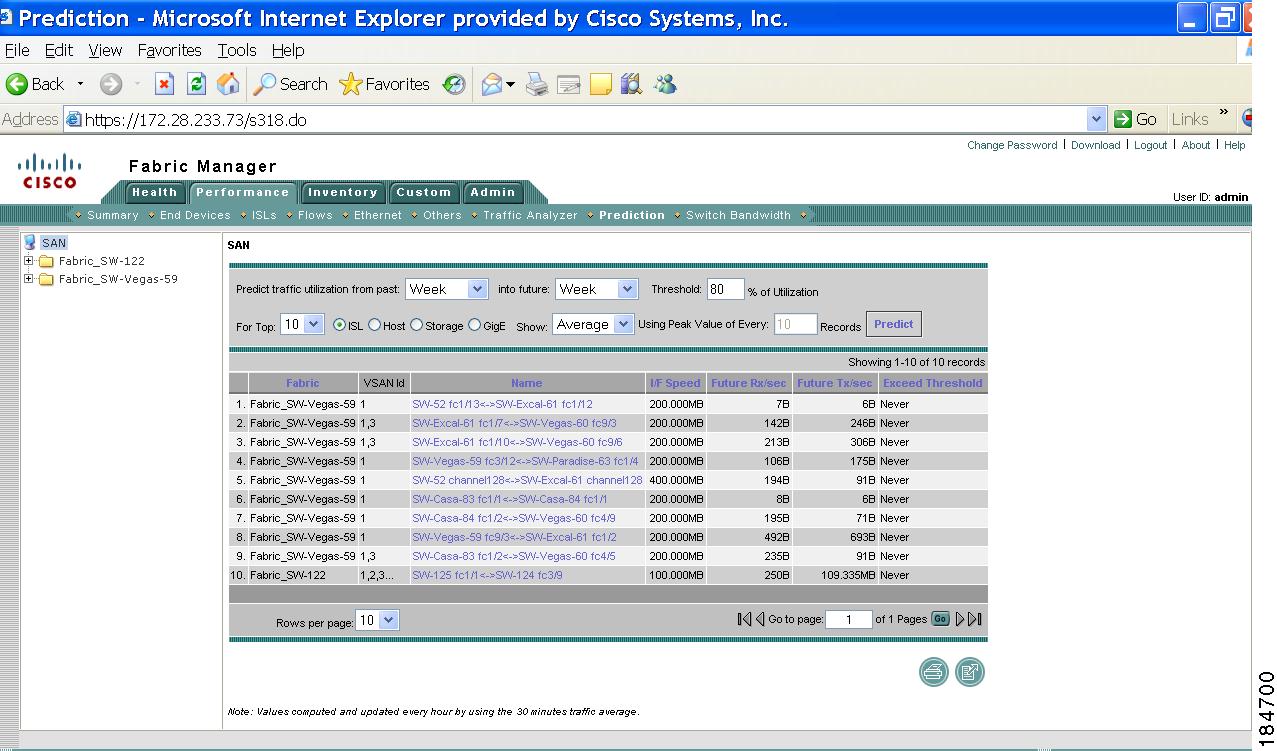Click the address bar Go button

1136,119
